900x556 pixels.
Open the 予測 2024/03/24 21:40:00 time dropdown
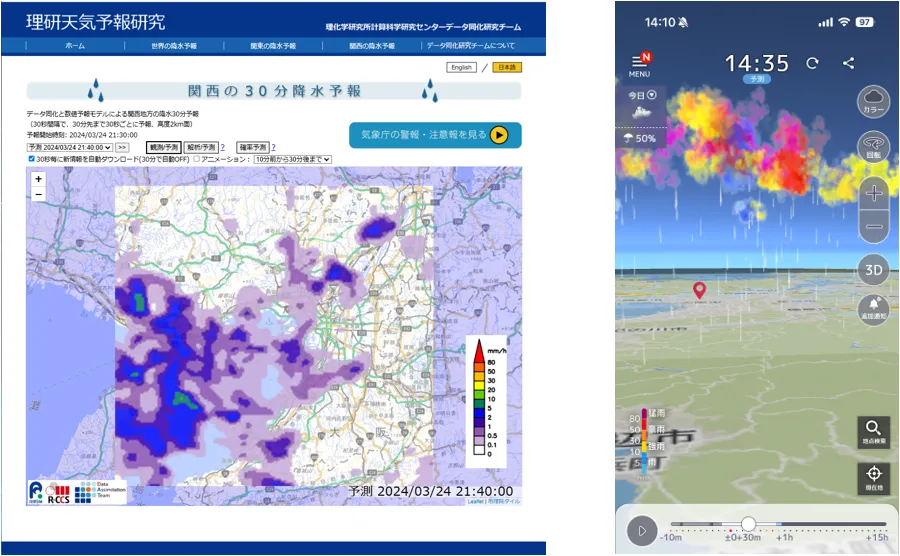[x=70, y=147]
